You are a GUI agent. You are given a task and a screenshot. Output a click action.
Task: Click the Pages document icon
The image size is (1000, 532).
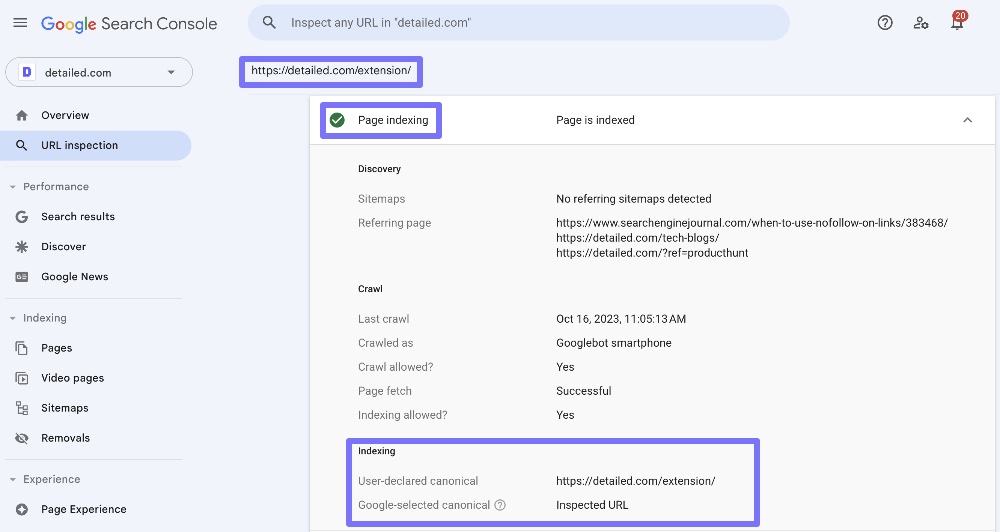(x=22, y=348)
